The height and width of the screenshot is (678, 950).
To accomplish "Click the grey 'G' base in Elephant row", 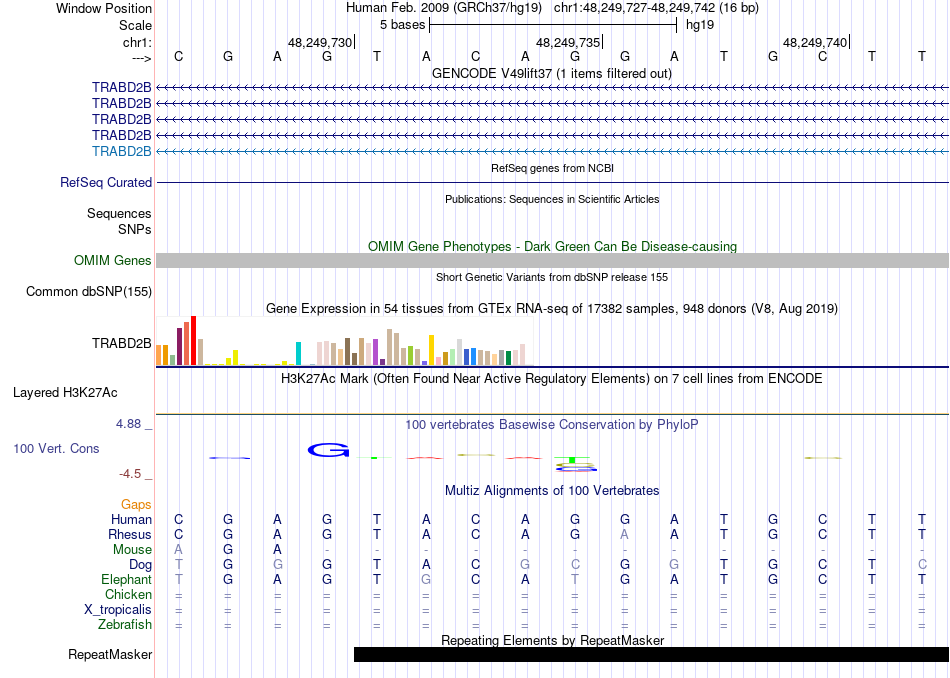I will [x=426, y=580].
